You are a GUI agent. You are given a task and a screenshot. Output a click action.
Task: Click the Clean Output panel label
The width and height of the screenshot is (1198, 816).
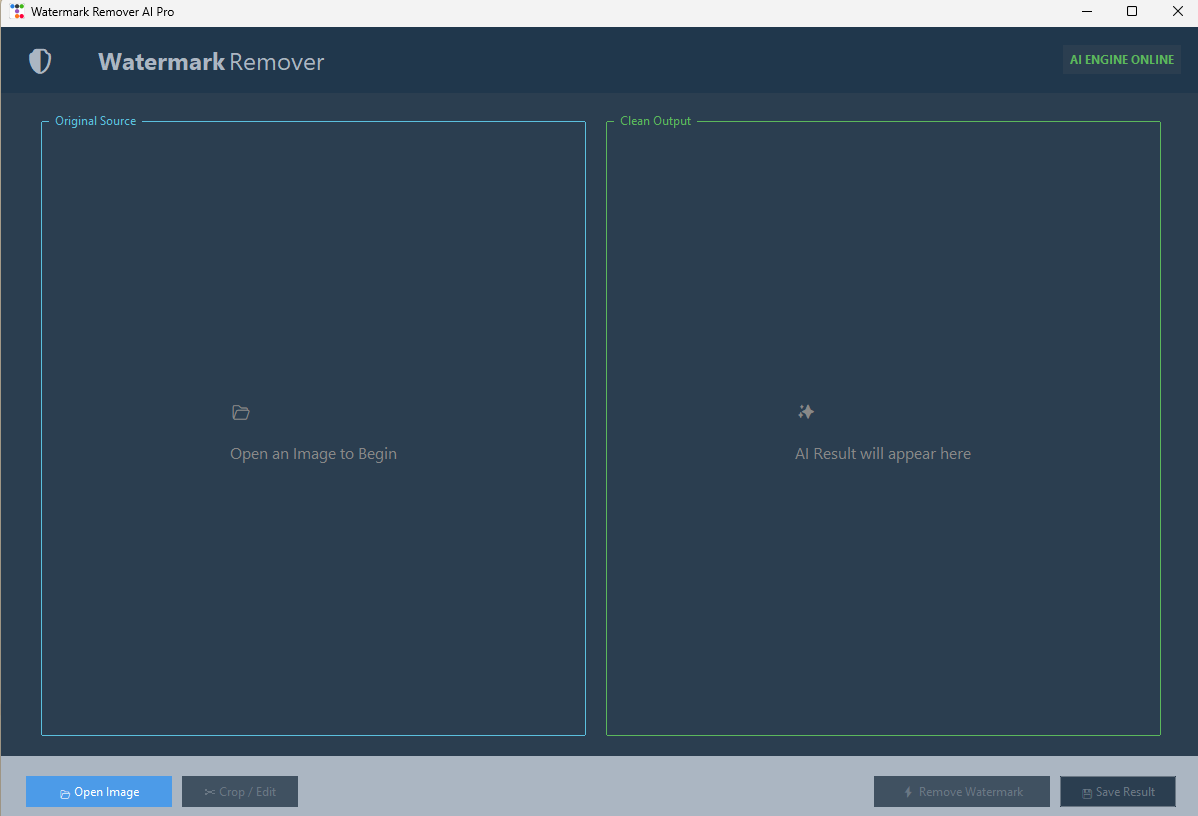click(x=655, y=121)
